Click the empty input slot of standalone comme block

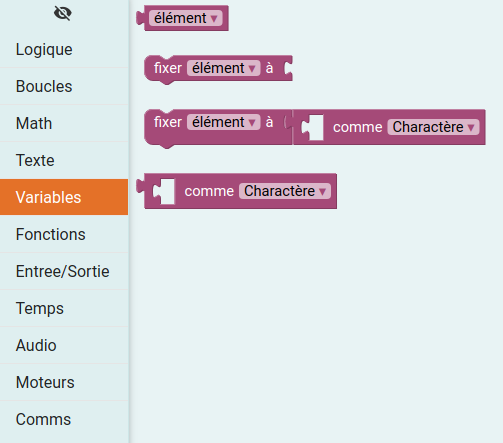pyautogui.click(x=164, y=191)
